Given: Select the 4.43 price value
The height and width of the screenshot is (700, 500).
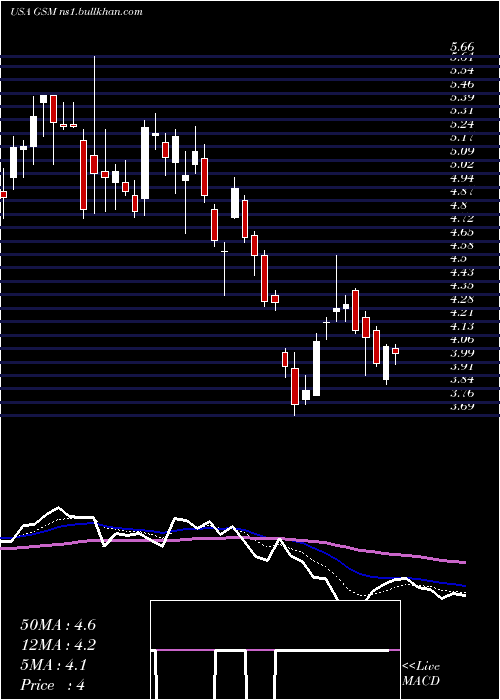Looking at the screenshot, I should pos(462,272).
